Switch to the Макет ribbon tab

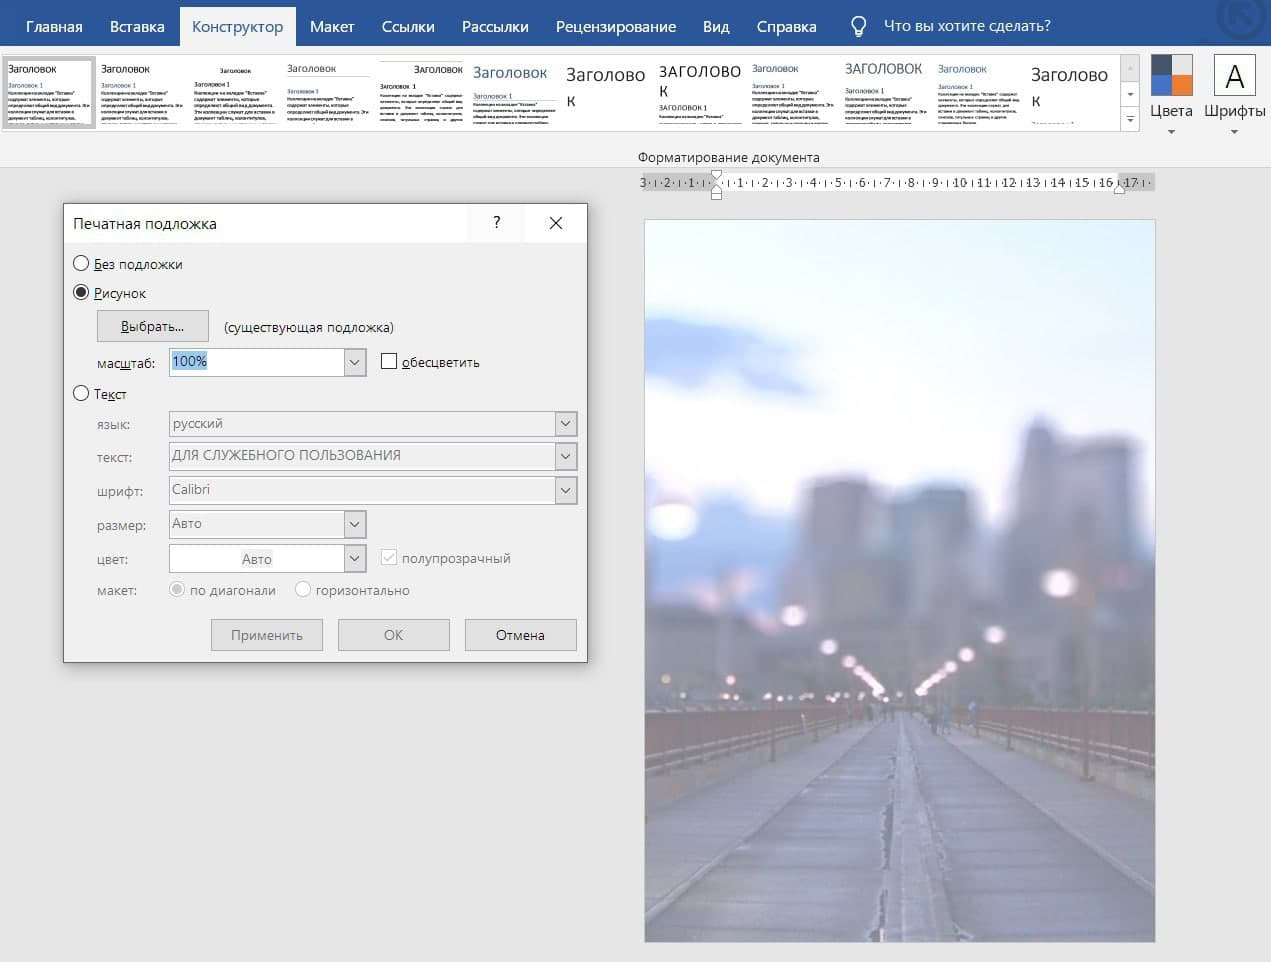point(331,27)
